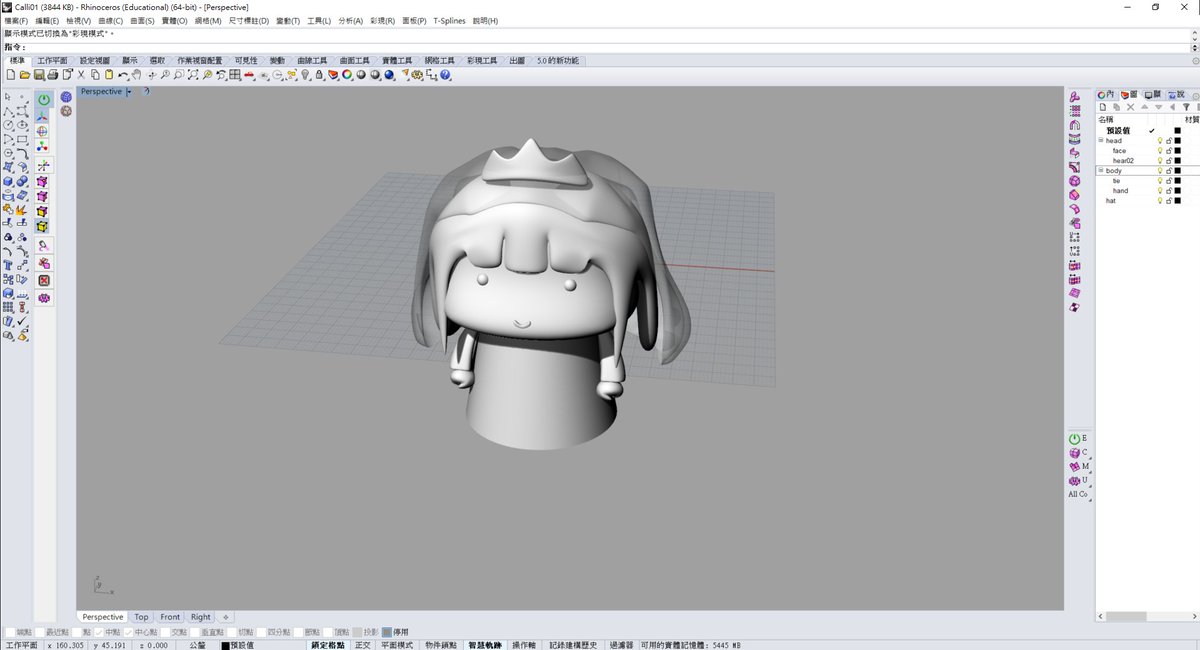
Task: Click the red car render-mode icon
Action: [x=249, y=75]
